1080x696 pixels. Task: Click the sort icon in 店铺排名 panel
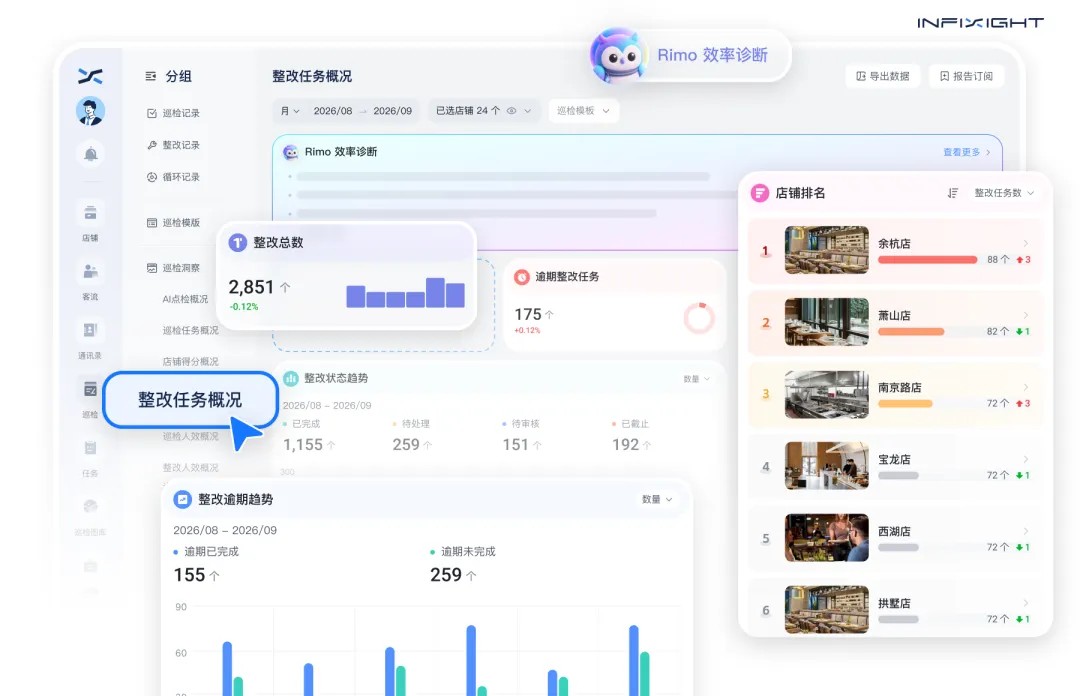point(953,193)
